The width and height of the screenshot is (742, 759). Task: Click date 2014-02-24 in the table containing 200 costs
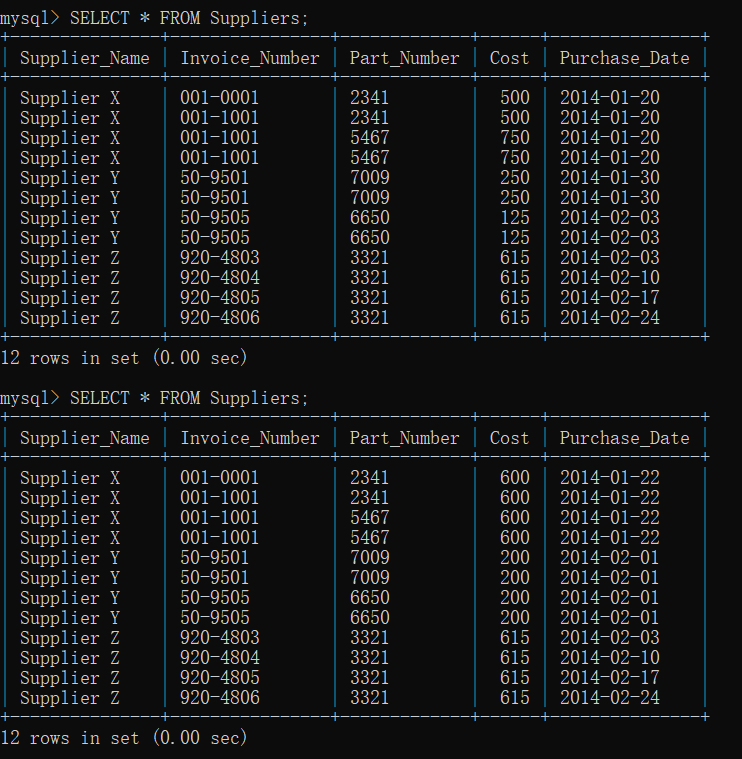click(609, 698)
